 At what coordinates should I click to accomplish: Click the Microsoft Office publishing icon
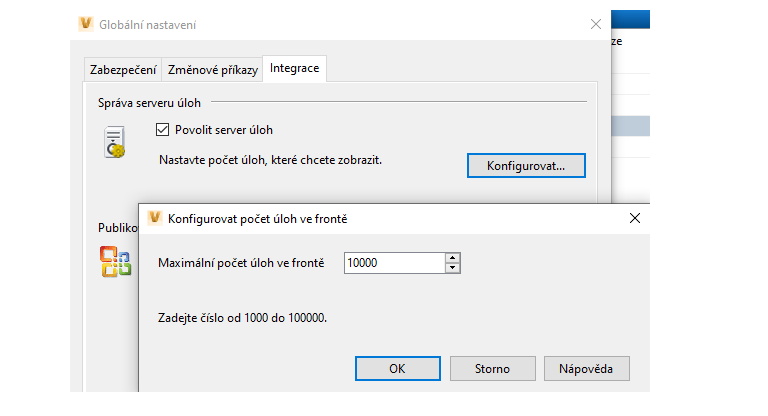116,262
